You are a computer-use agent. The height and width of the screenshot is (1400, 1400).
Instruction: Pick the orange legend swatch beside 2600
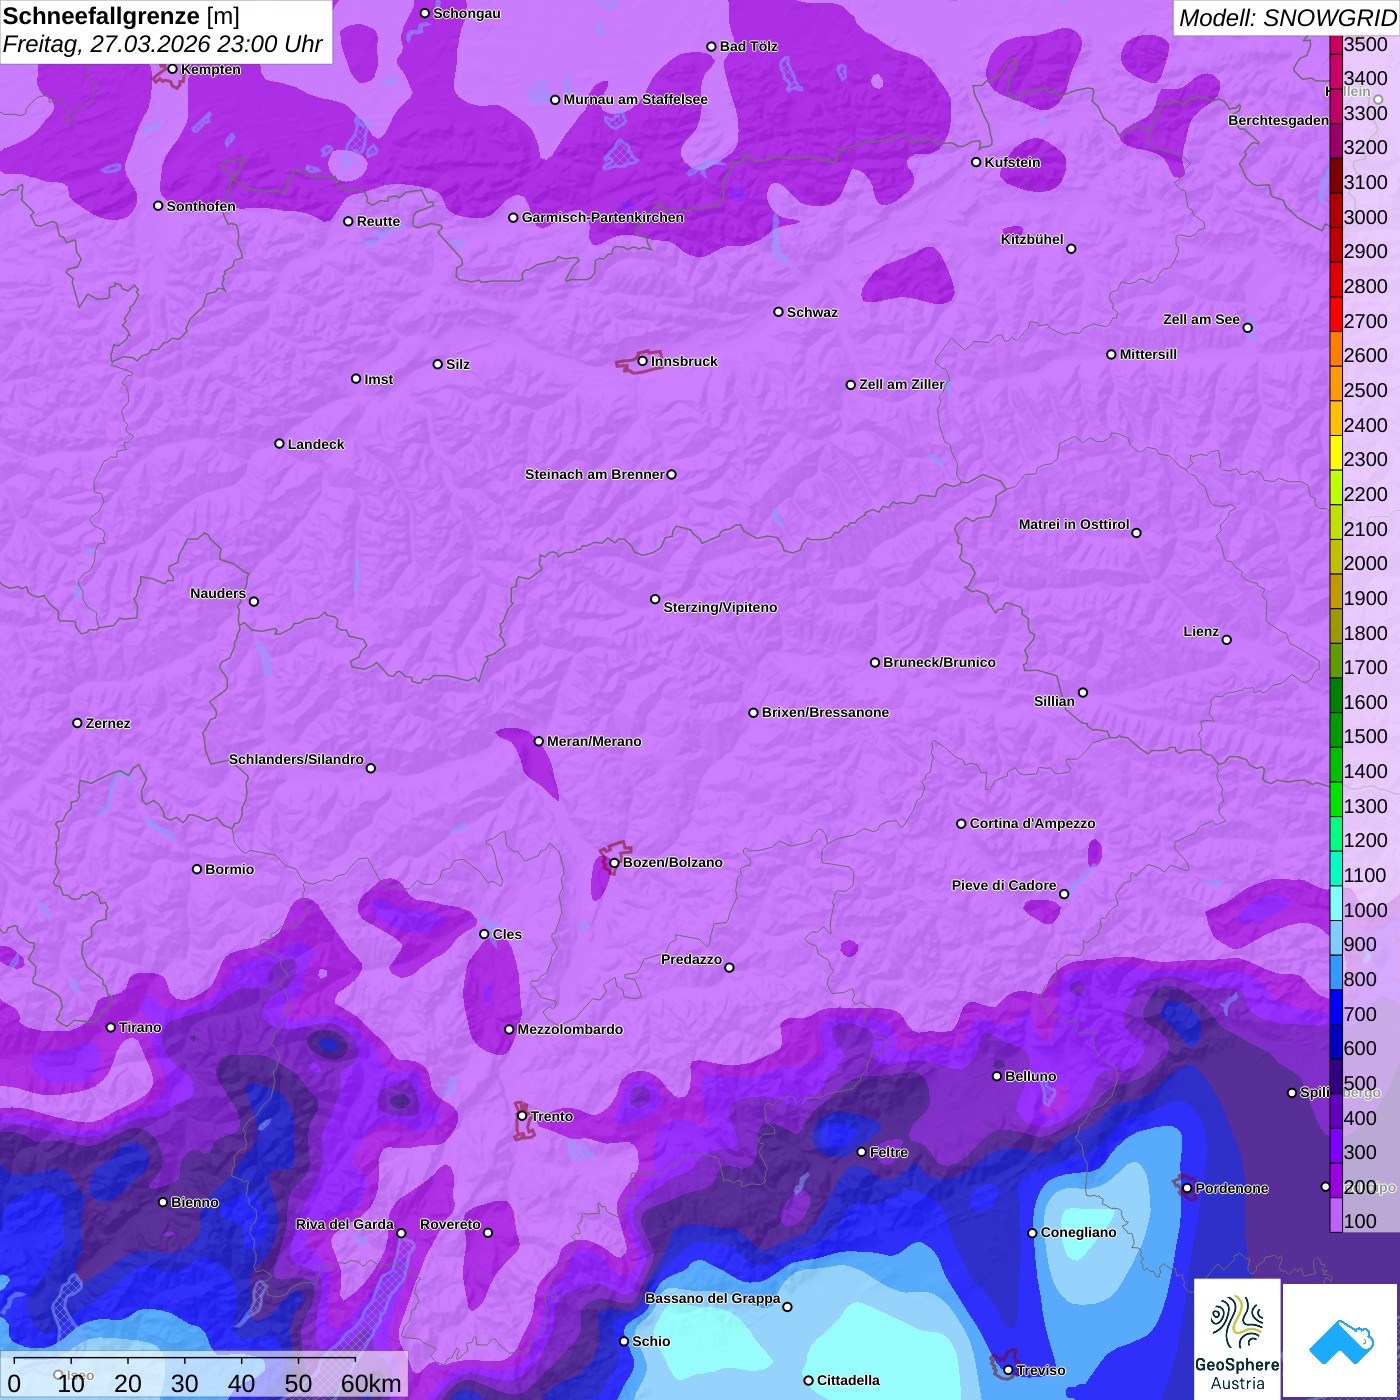(x=1336, y=348)
